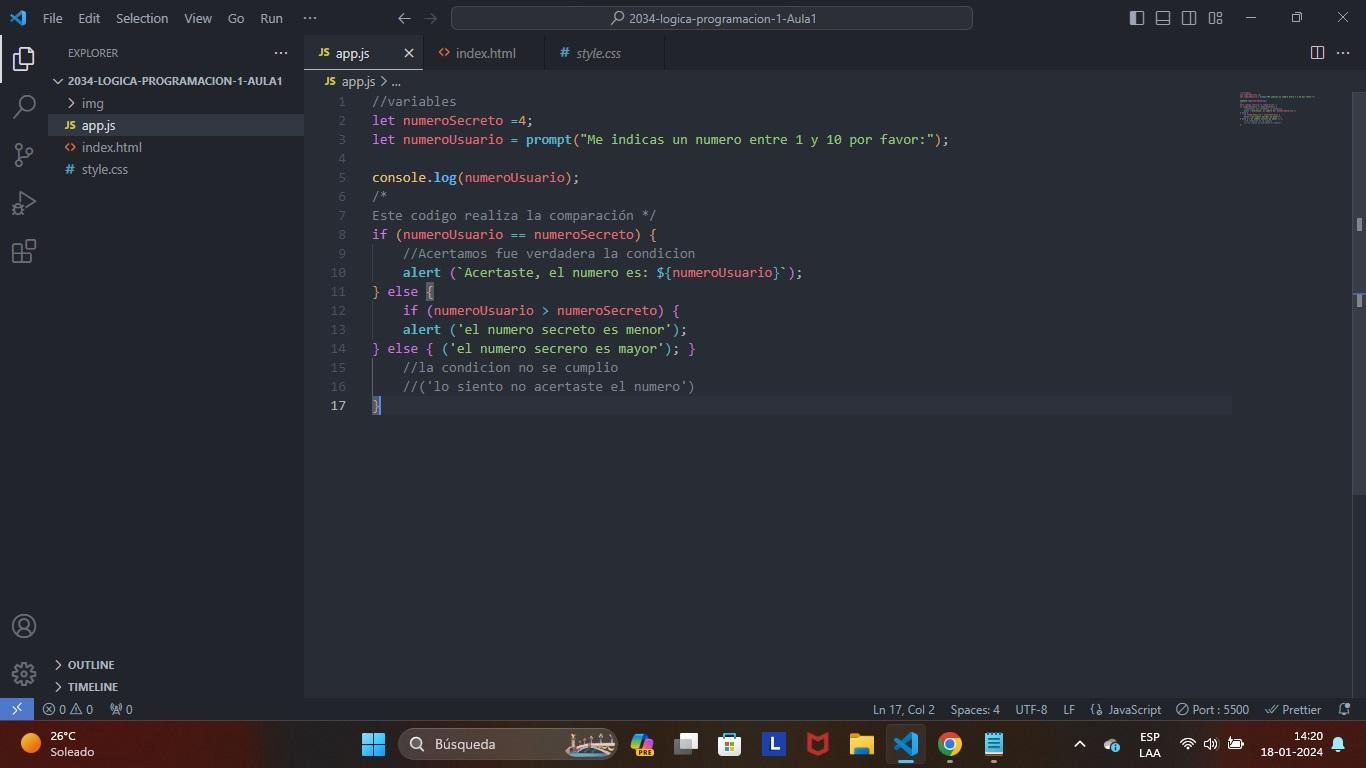Image resolution: width=1366 pixels, height=768 pixels.
Task: Open the Search view in activity bar
Action: click(24, 106)
